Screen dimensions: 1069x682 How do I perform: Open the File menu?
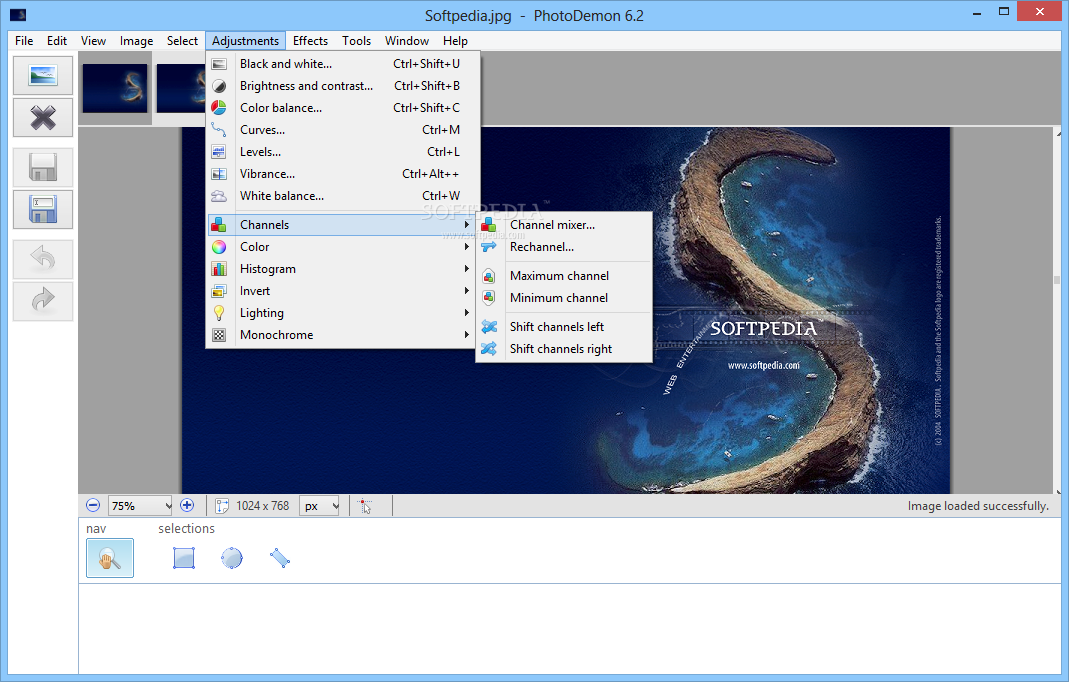point(24,41)
